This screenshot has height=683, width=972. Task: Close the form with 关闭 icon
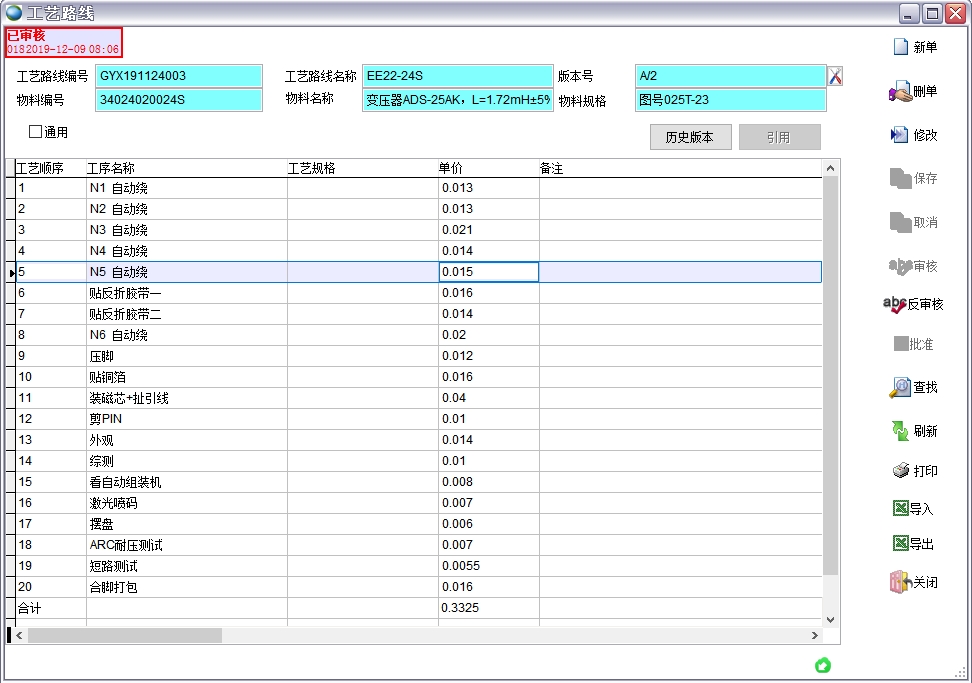[x=900, y=582]
